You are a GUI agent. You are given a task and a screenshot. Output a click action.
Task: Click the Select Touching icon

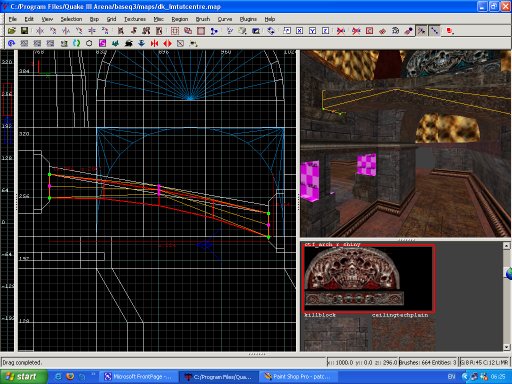coord(133,31)
